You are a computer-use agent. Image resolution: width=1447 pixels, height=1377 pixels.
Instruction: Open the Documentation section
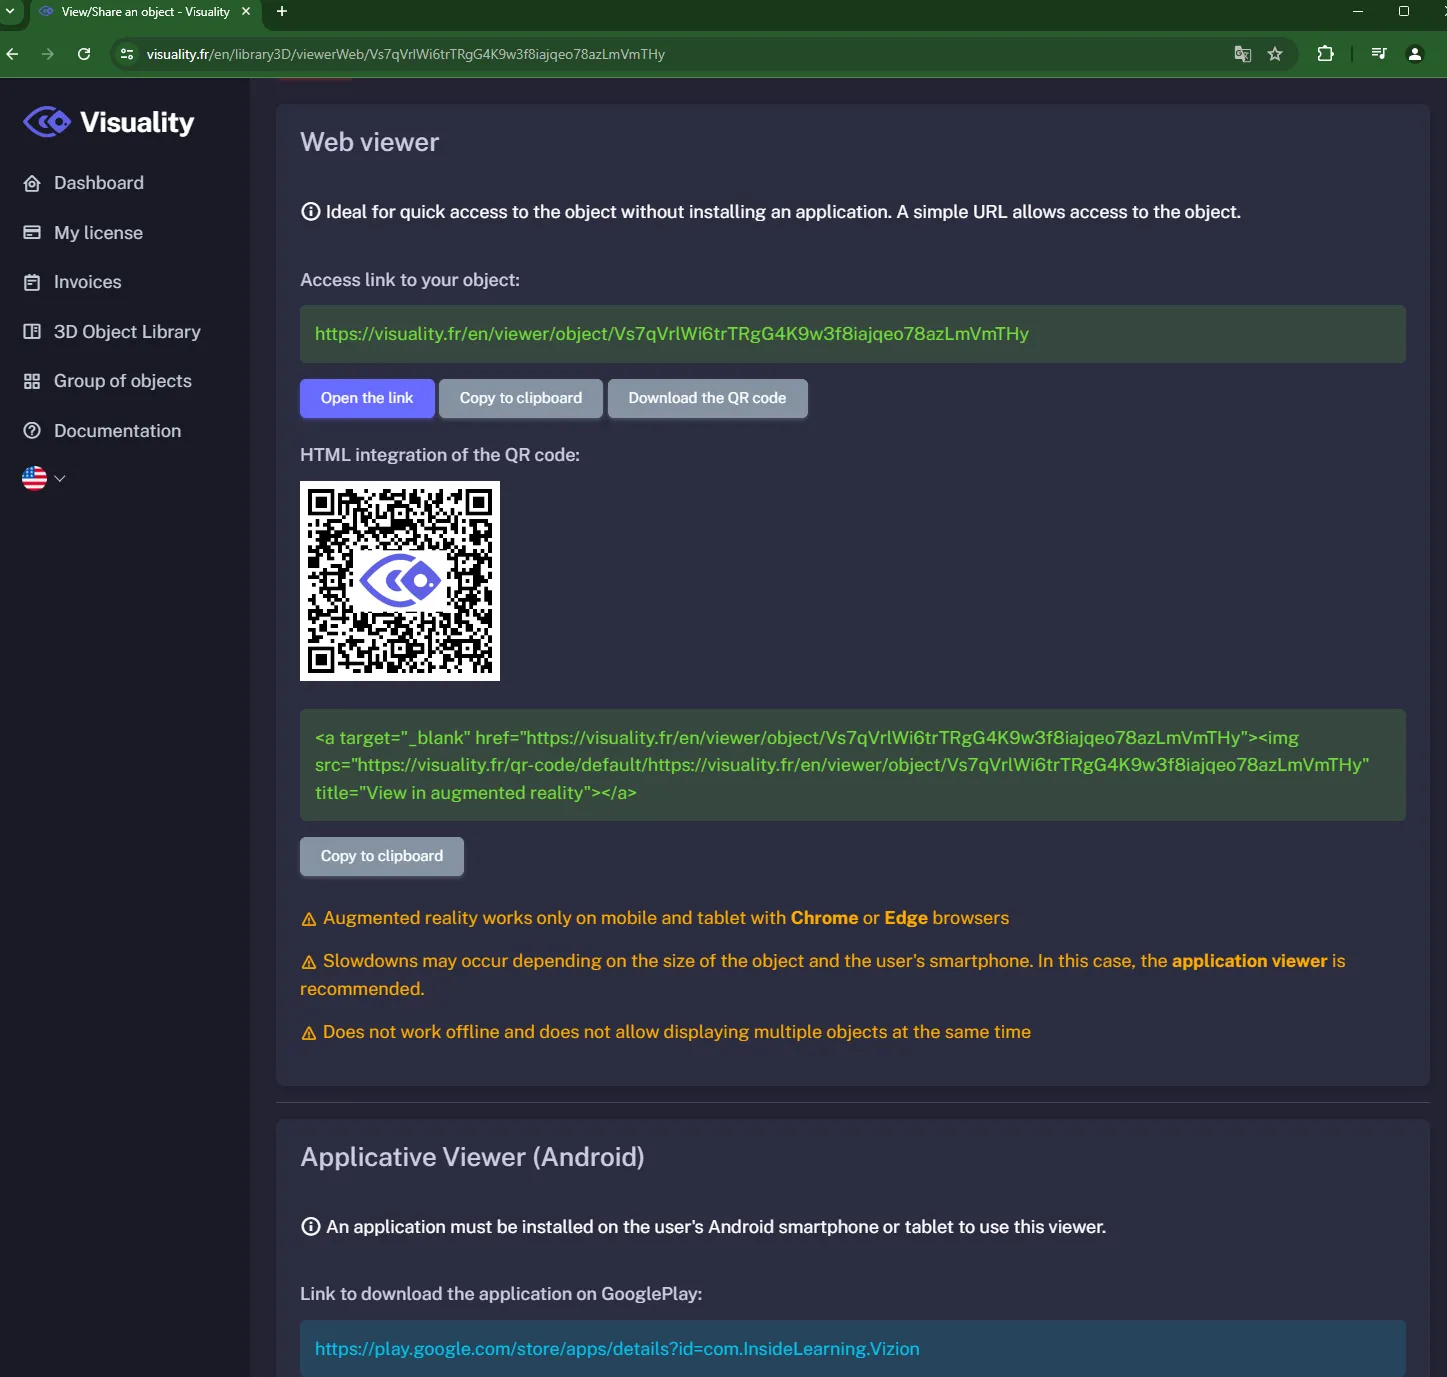coord(116,430)
